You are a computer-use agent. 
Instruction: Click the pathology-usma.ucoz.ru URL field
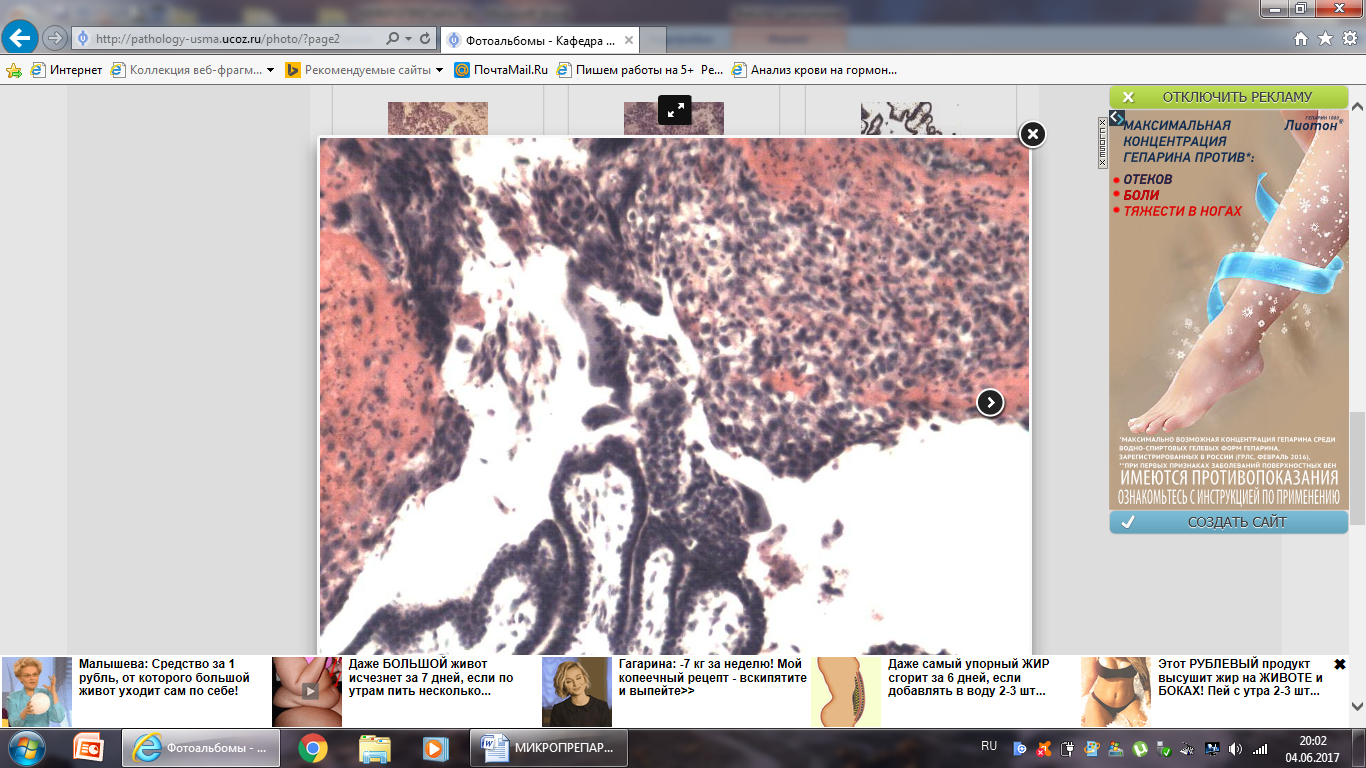[228, 39]
